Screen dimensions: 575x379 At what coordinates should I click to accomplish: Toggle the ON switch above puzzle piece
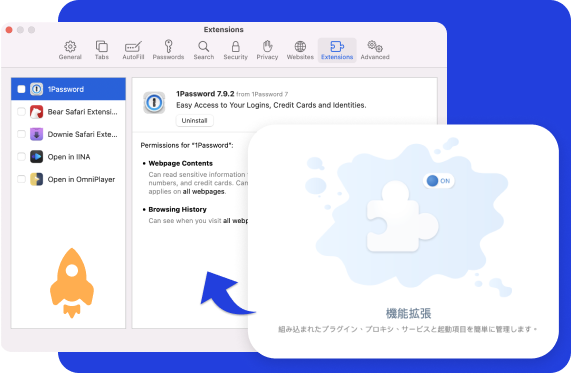[x=439, y=181]
